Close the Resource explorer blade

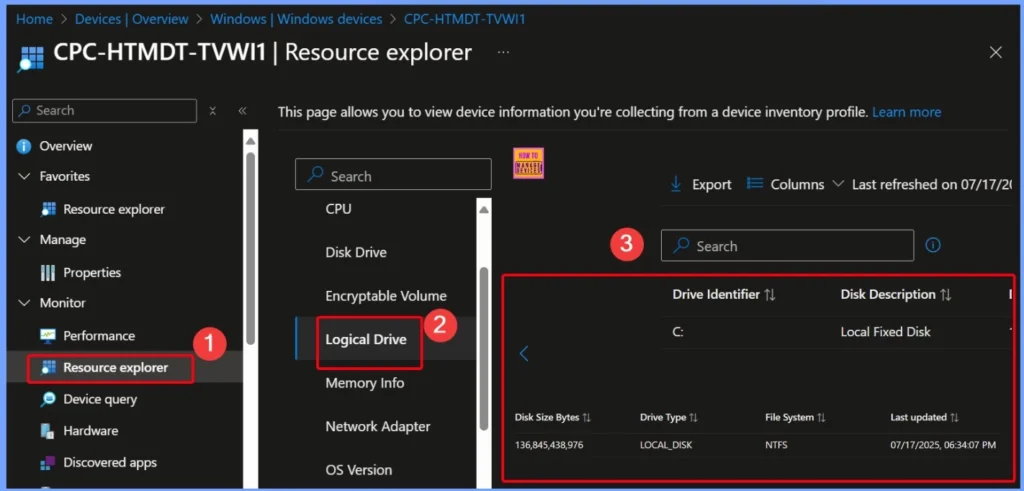pyautogui.click(x=995, y=52)
